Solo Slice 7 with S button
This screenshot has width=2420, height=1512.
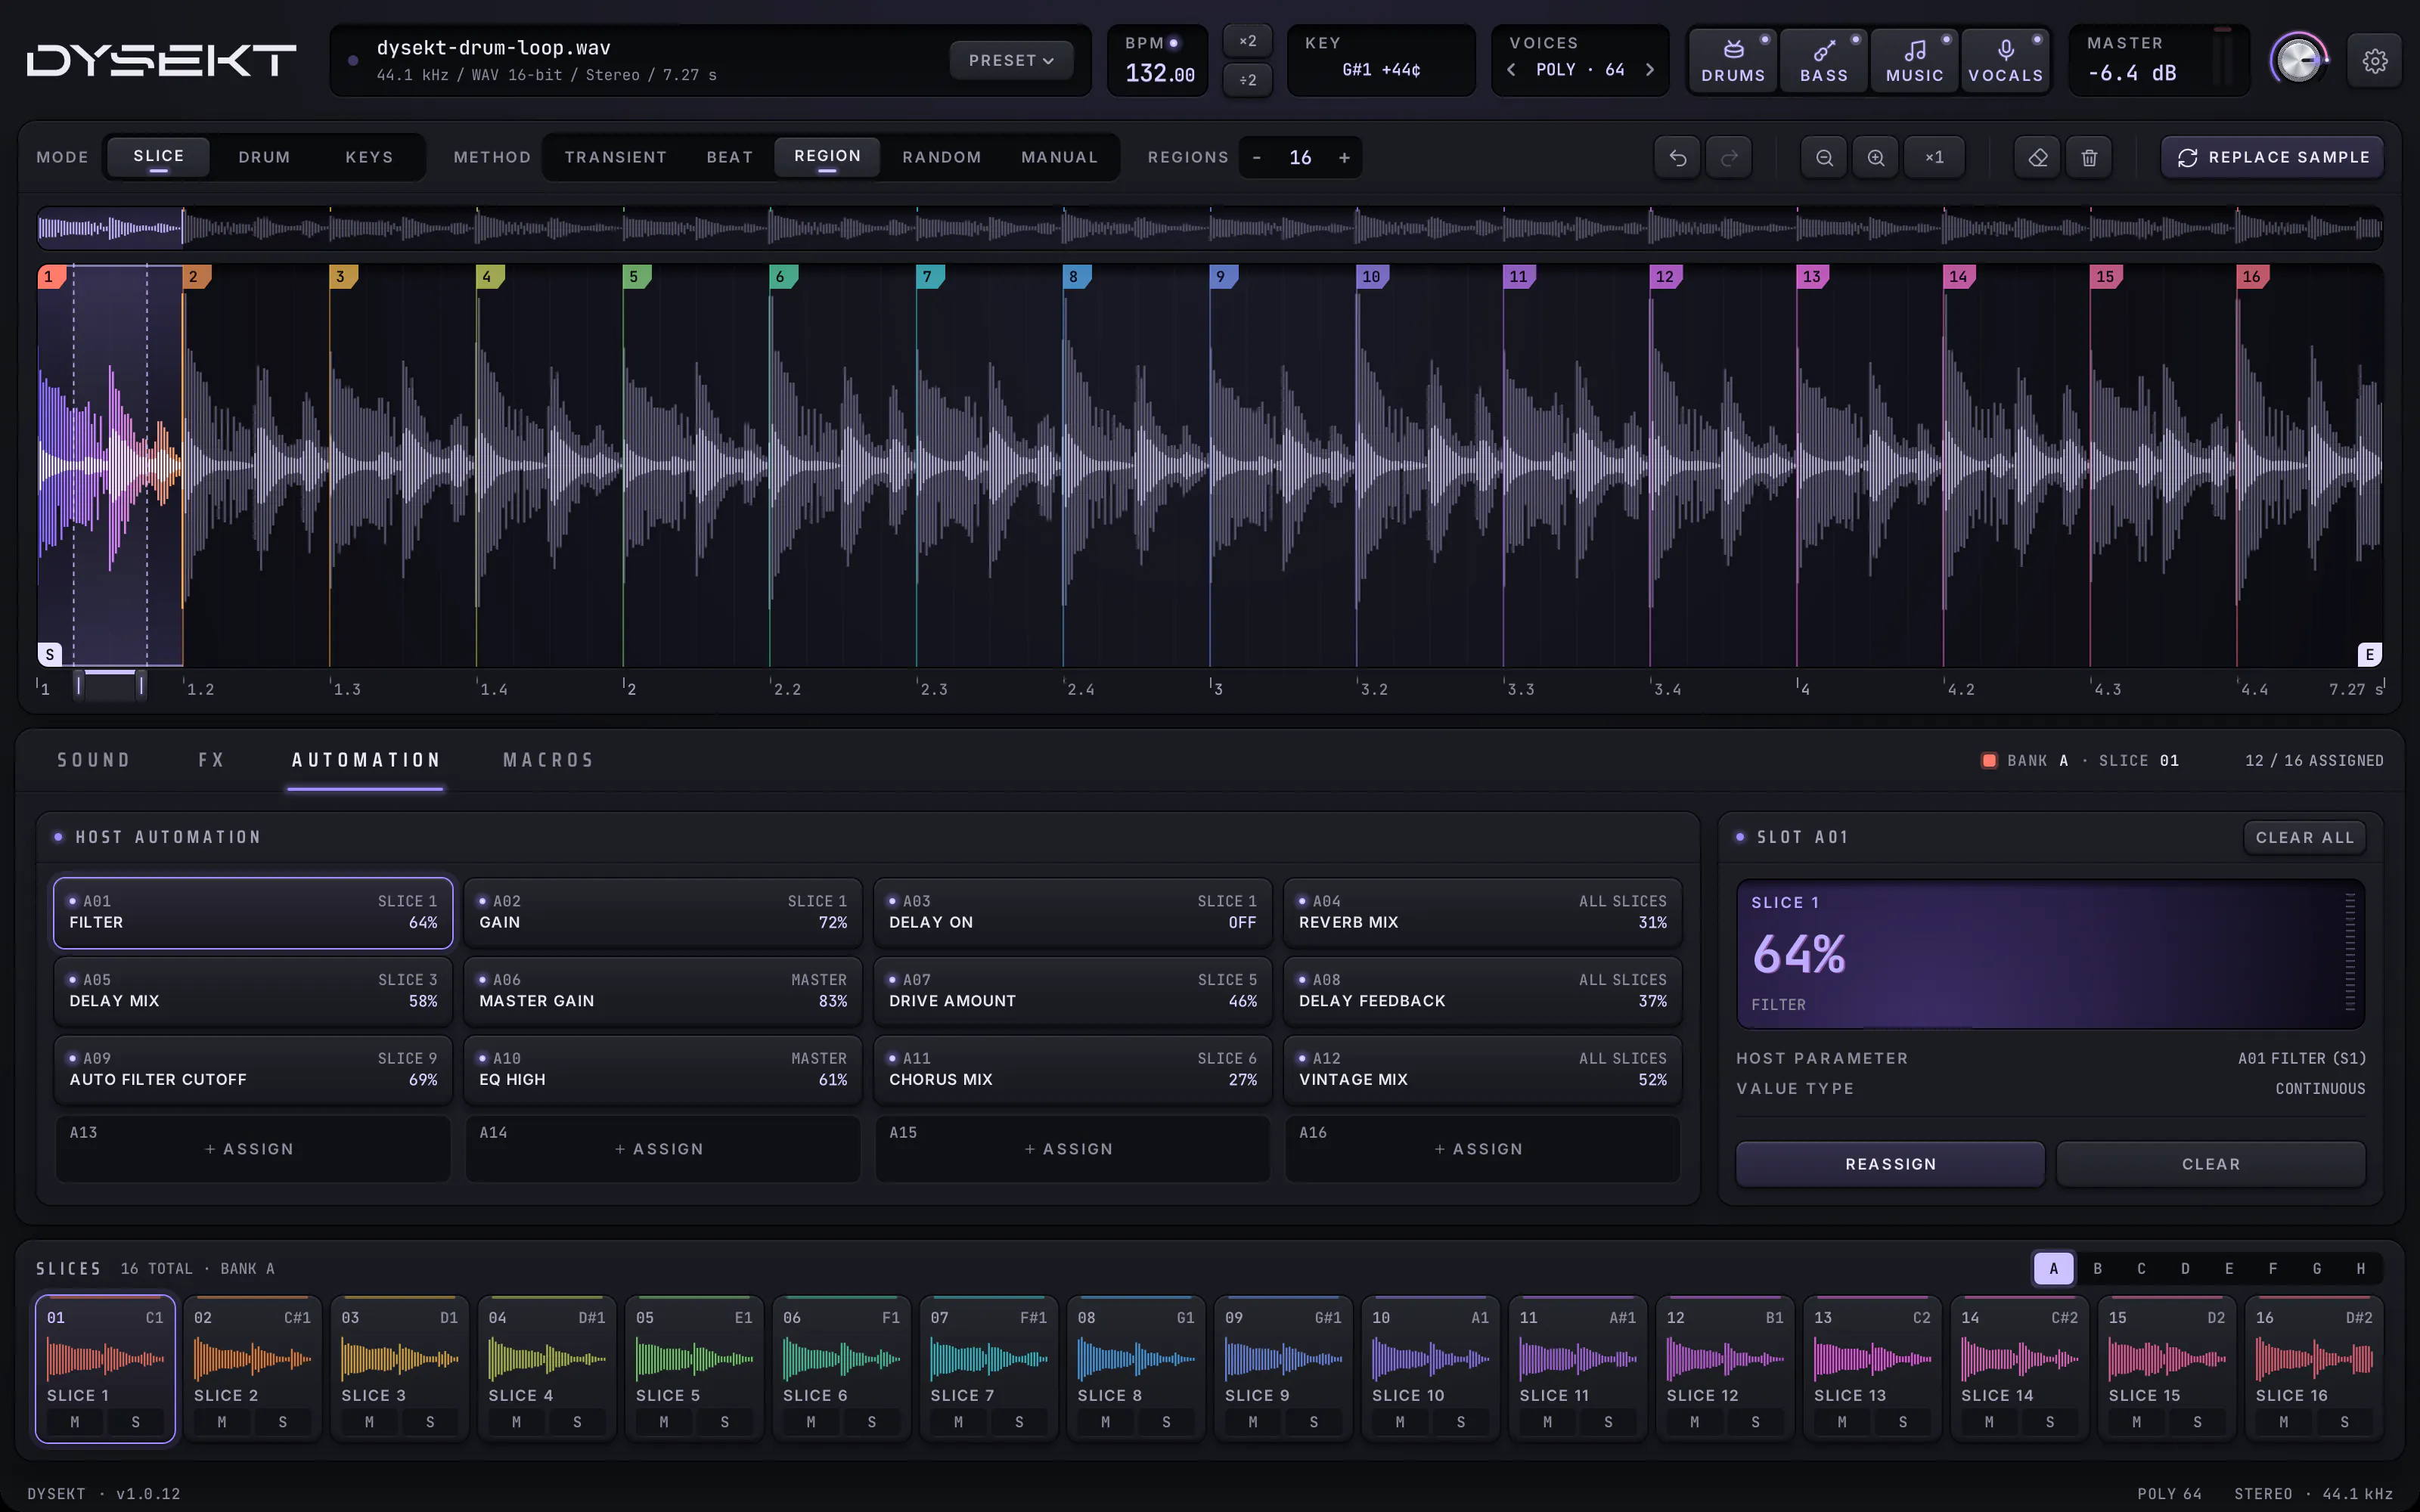tap(1019, 1422)
